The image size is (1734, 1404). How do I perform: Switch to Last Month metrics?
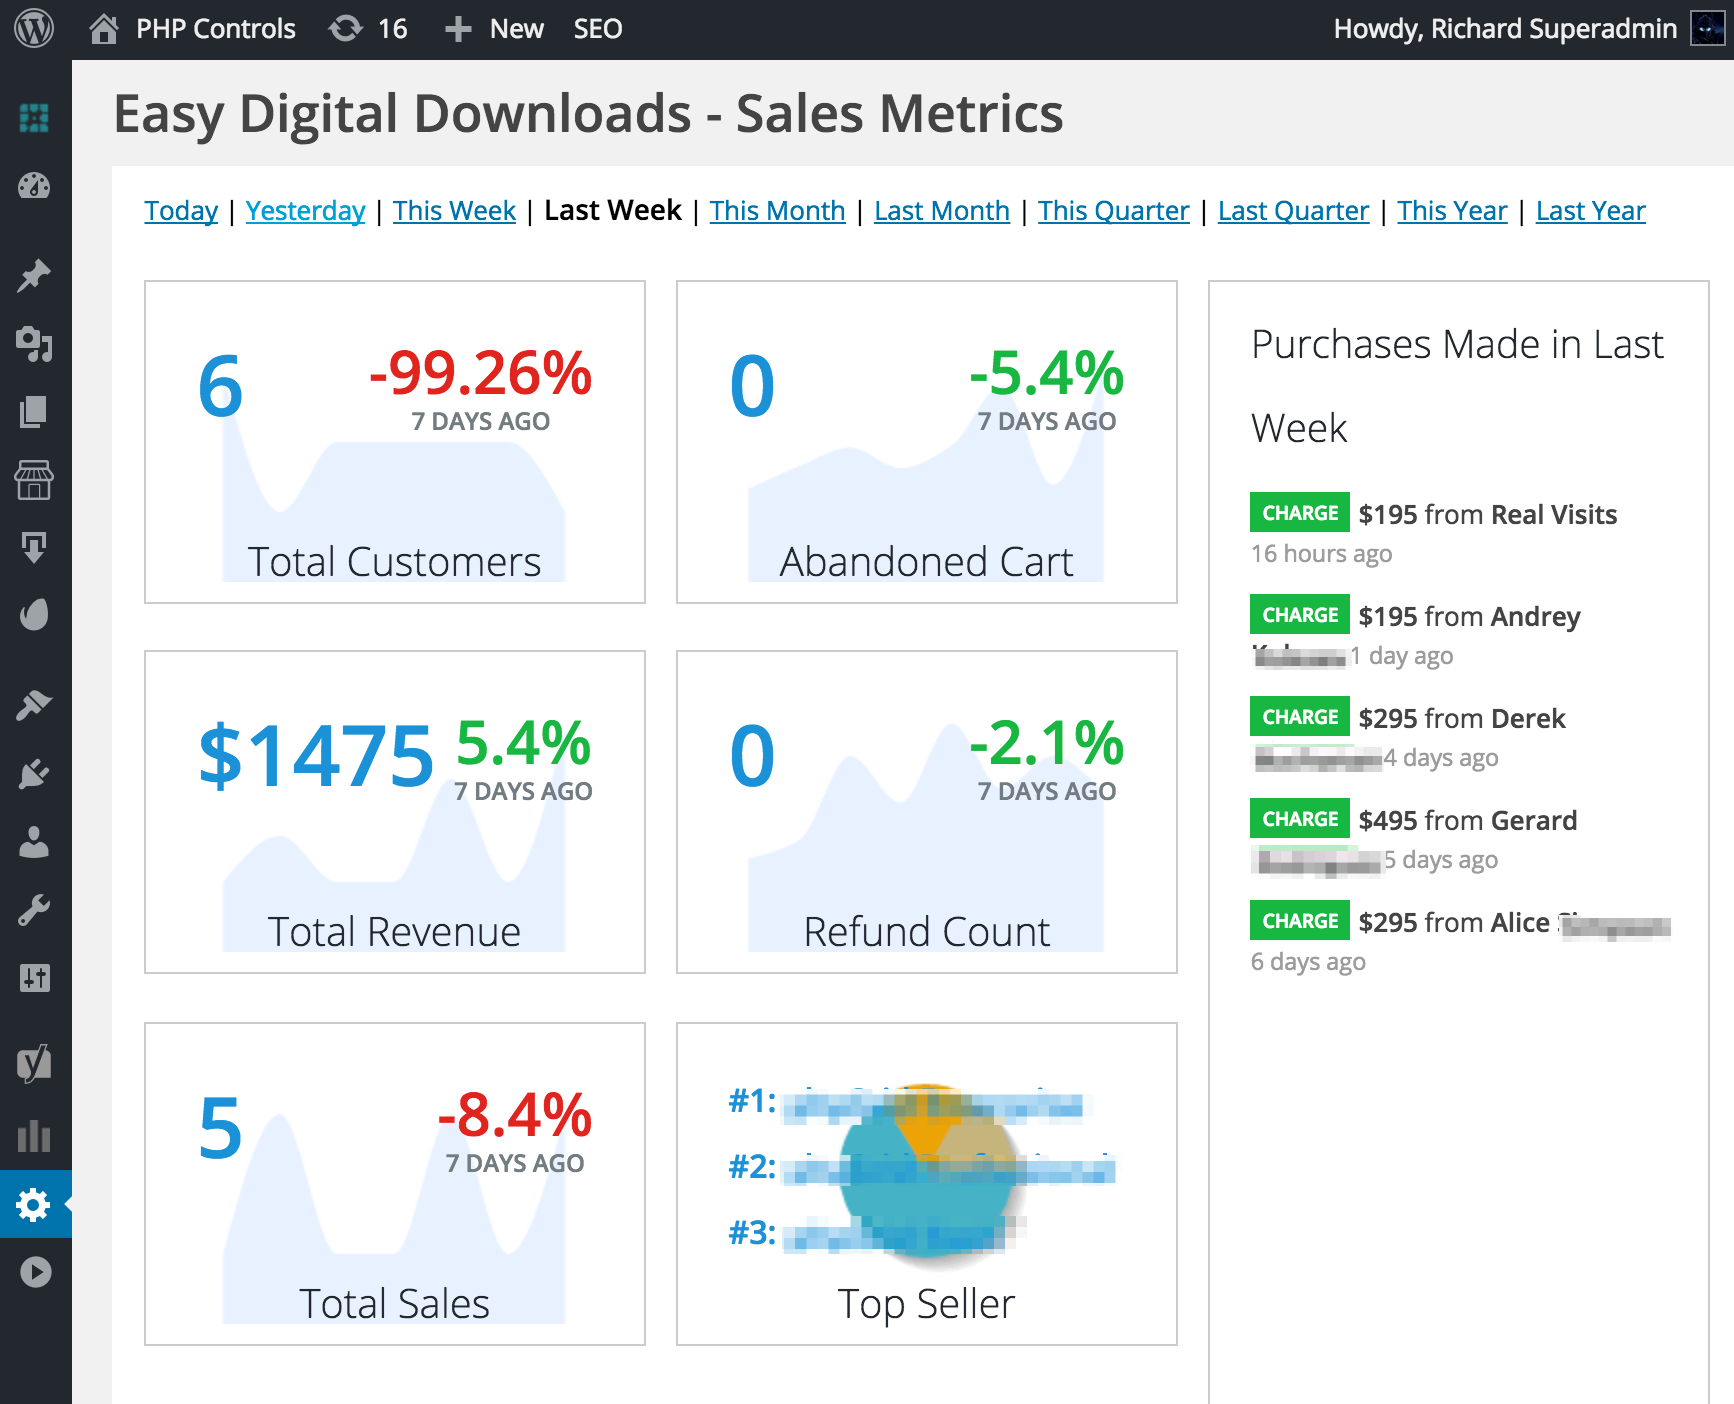coord(941,211)
